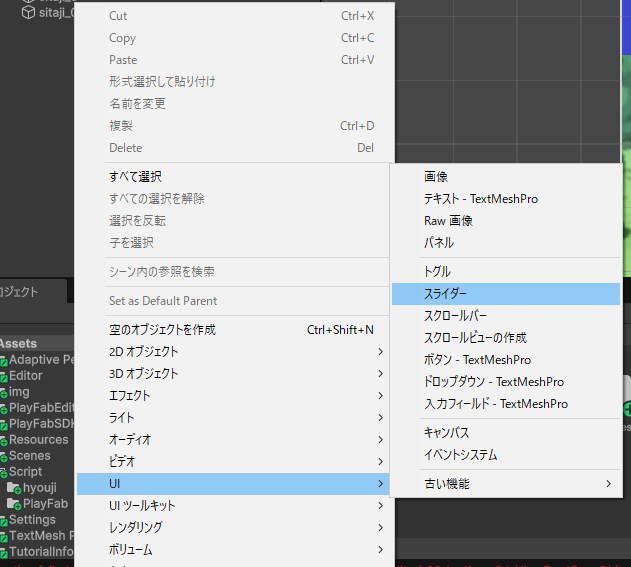
Task: Open the ビデオ submenu
Action: (x=233, y=462)
